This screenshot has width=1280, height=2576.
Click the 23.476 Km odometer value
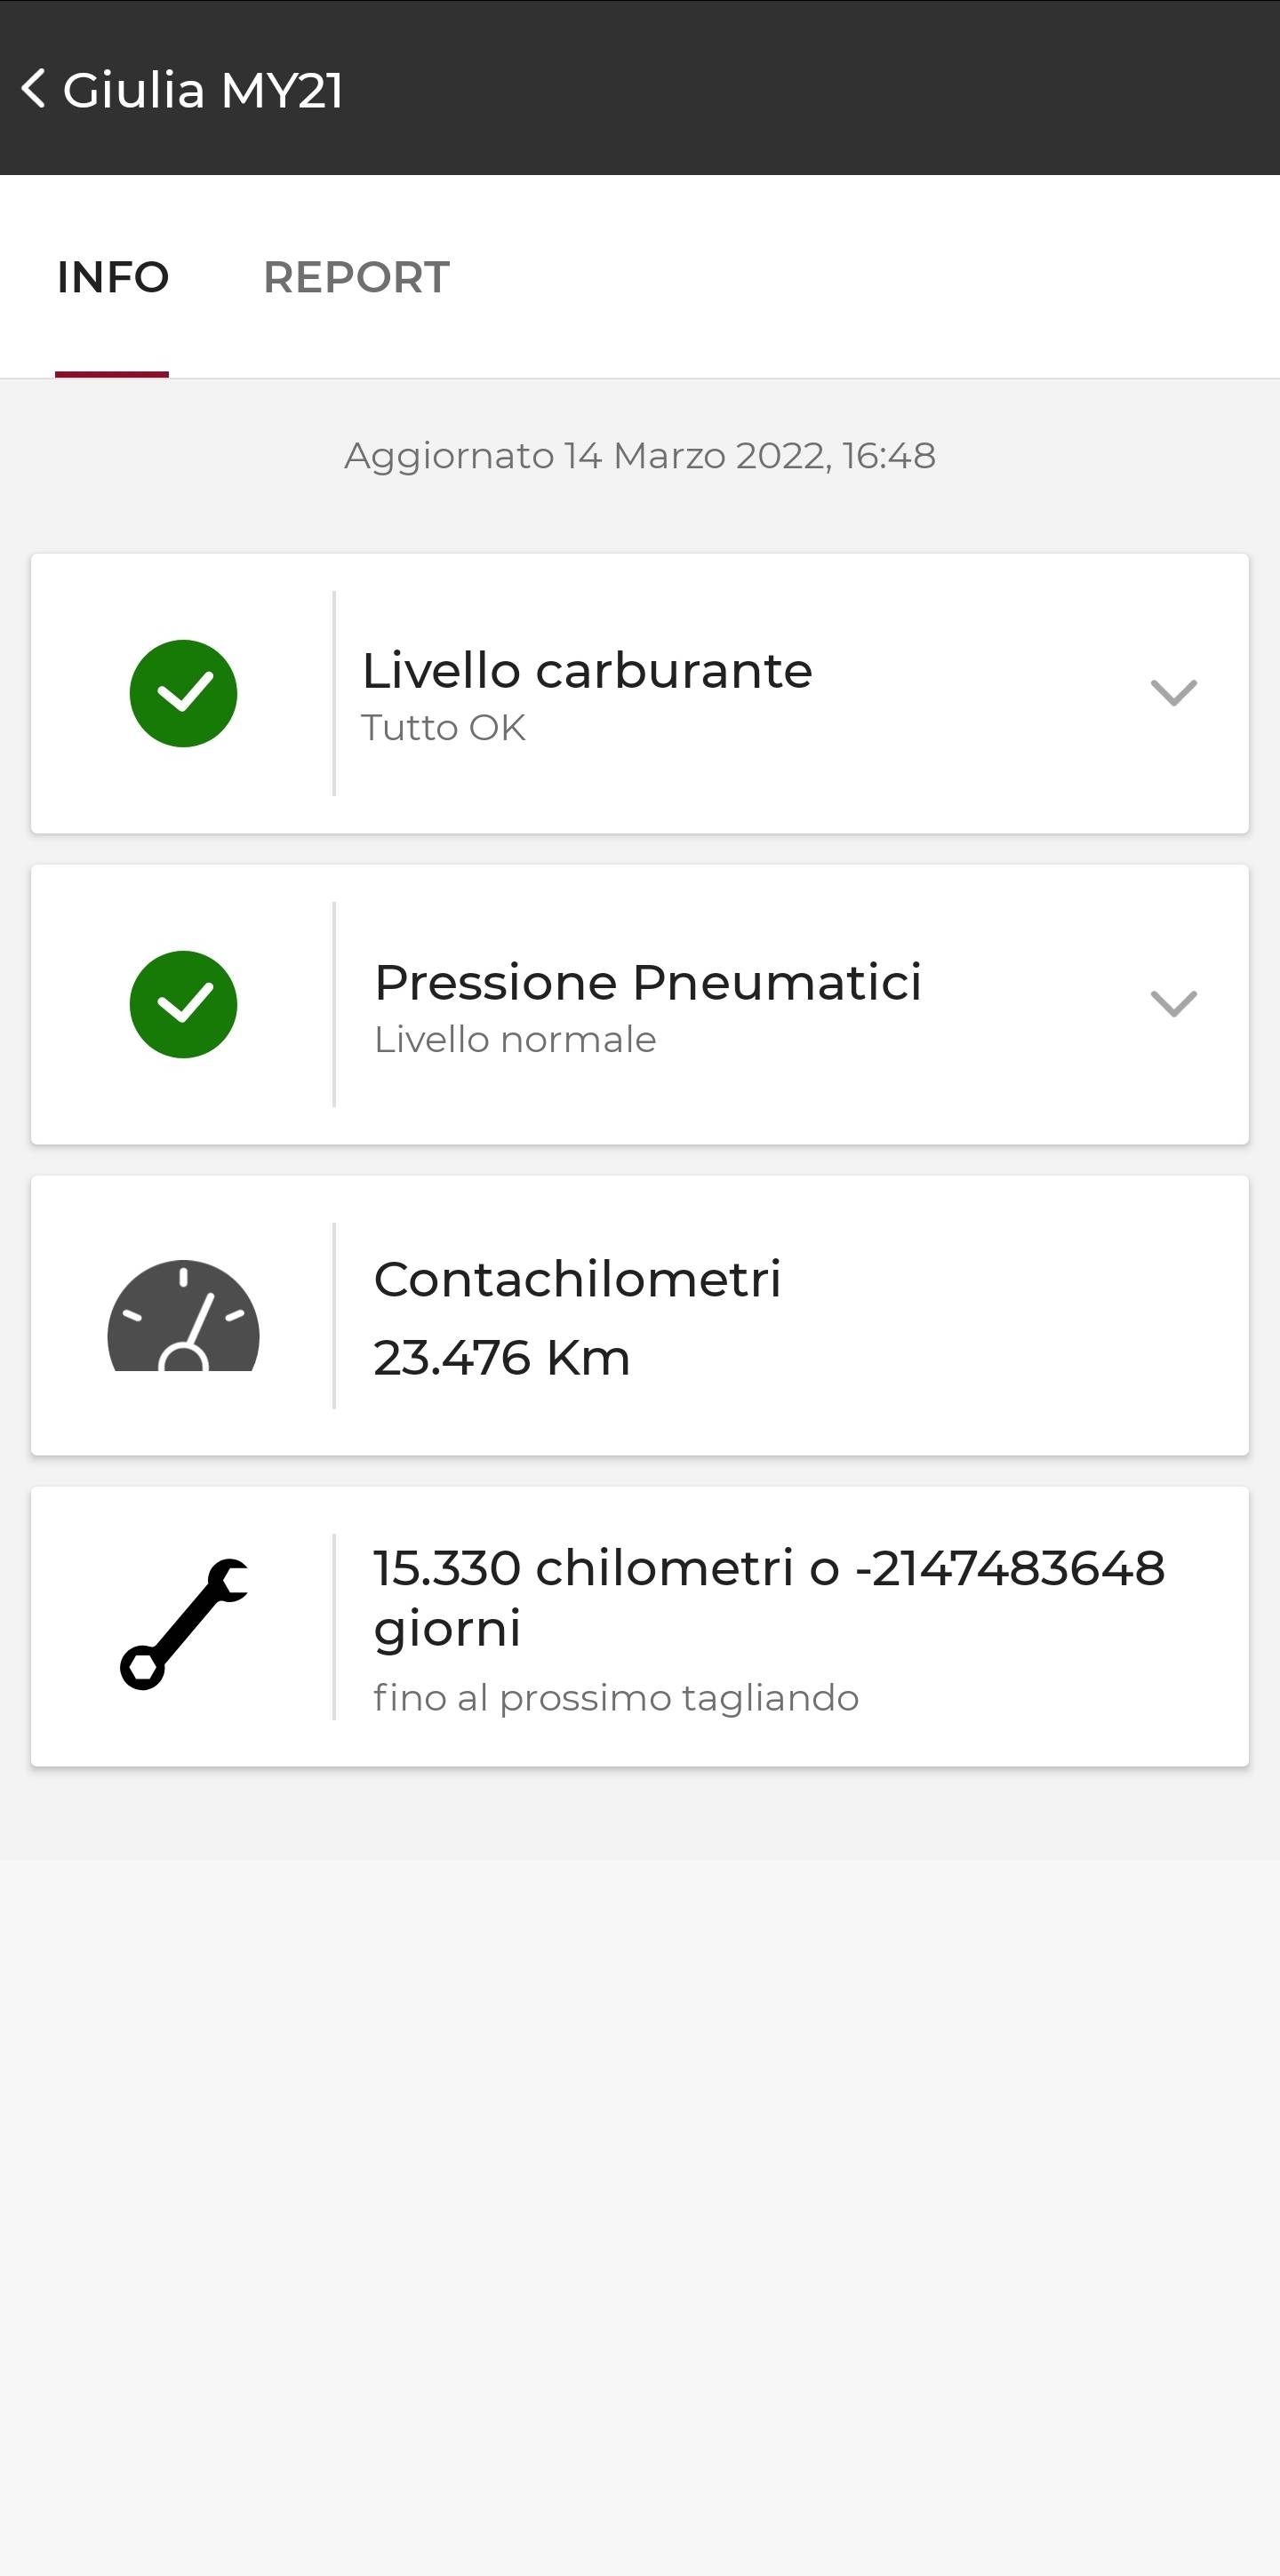(x=502, y=1358)
